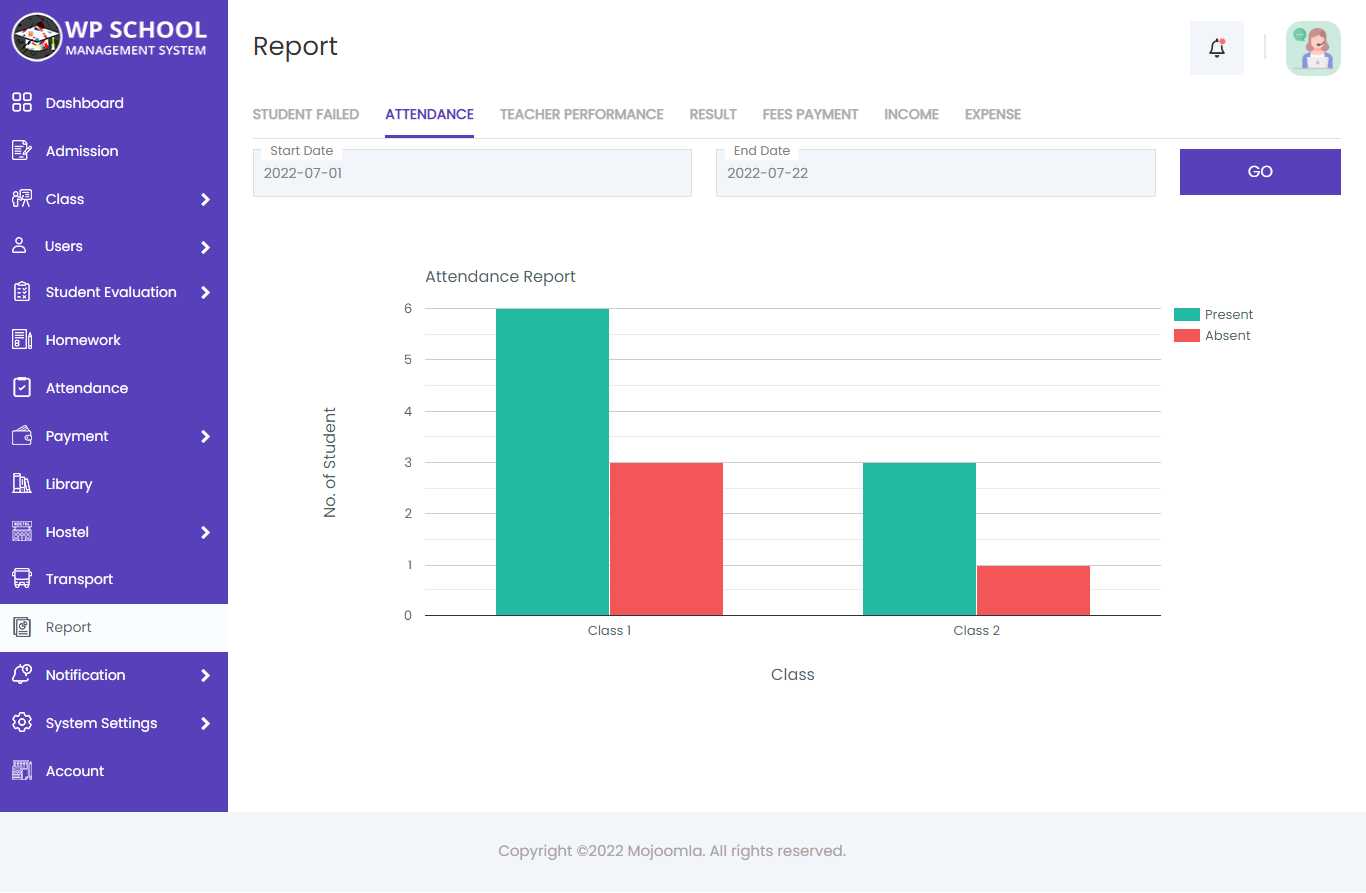Expand the Hostel submenu chevron
Screen dimensions: 1366x893
[205, 532]
